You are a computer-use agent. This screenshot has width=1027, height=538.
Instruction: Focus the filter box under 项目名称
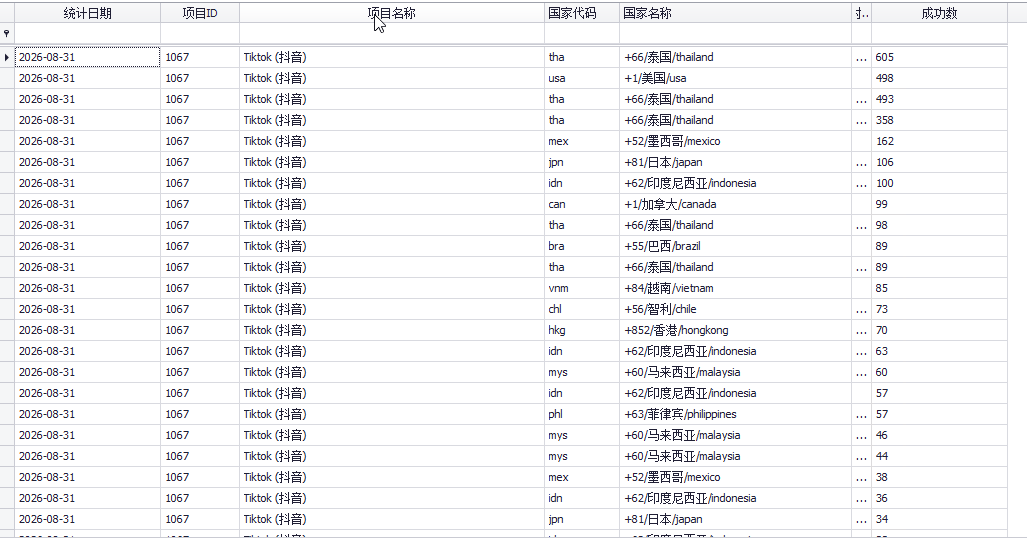tap(392, 33)
